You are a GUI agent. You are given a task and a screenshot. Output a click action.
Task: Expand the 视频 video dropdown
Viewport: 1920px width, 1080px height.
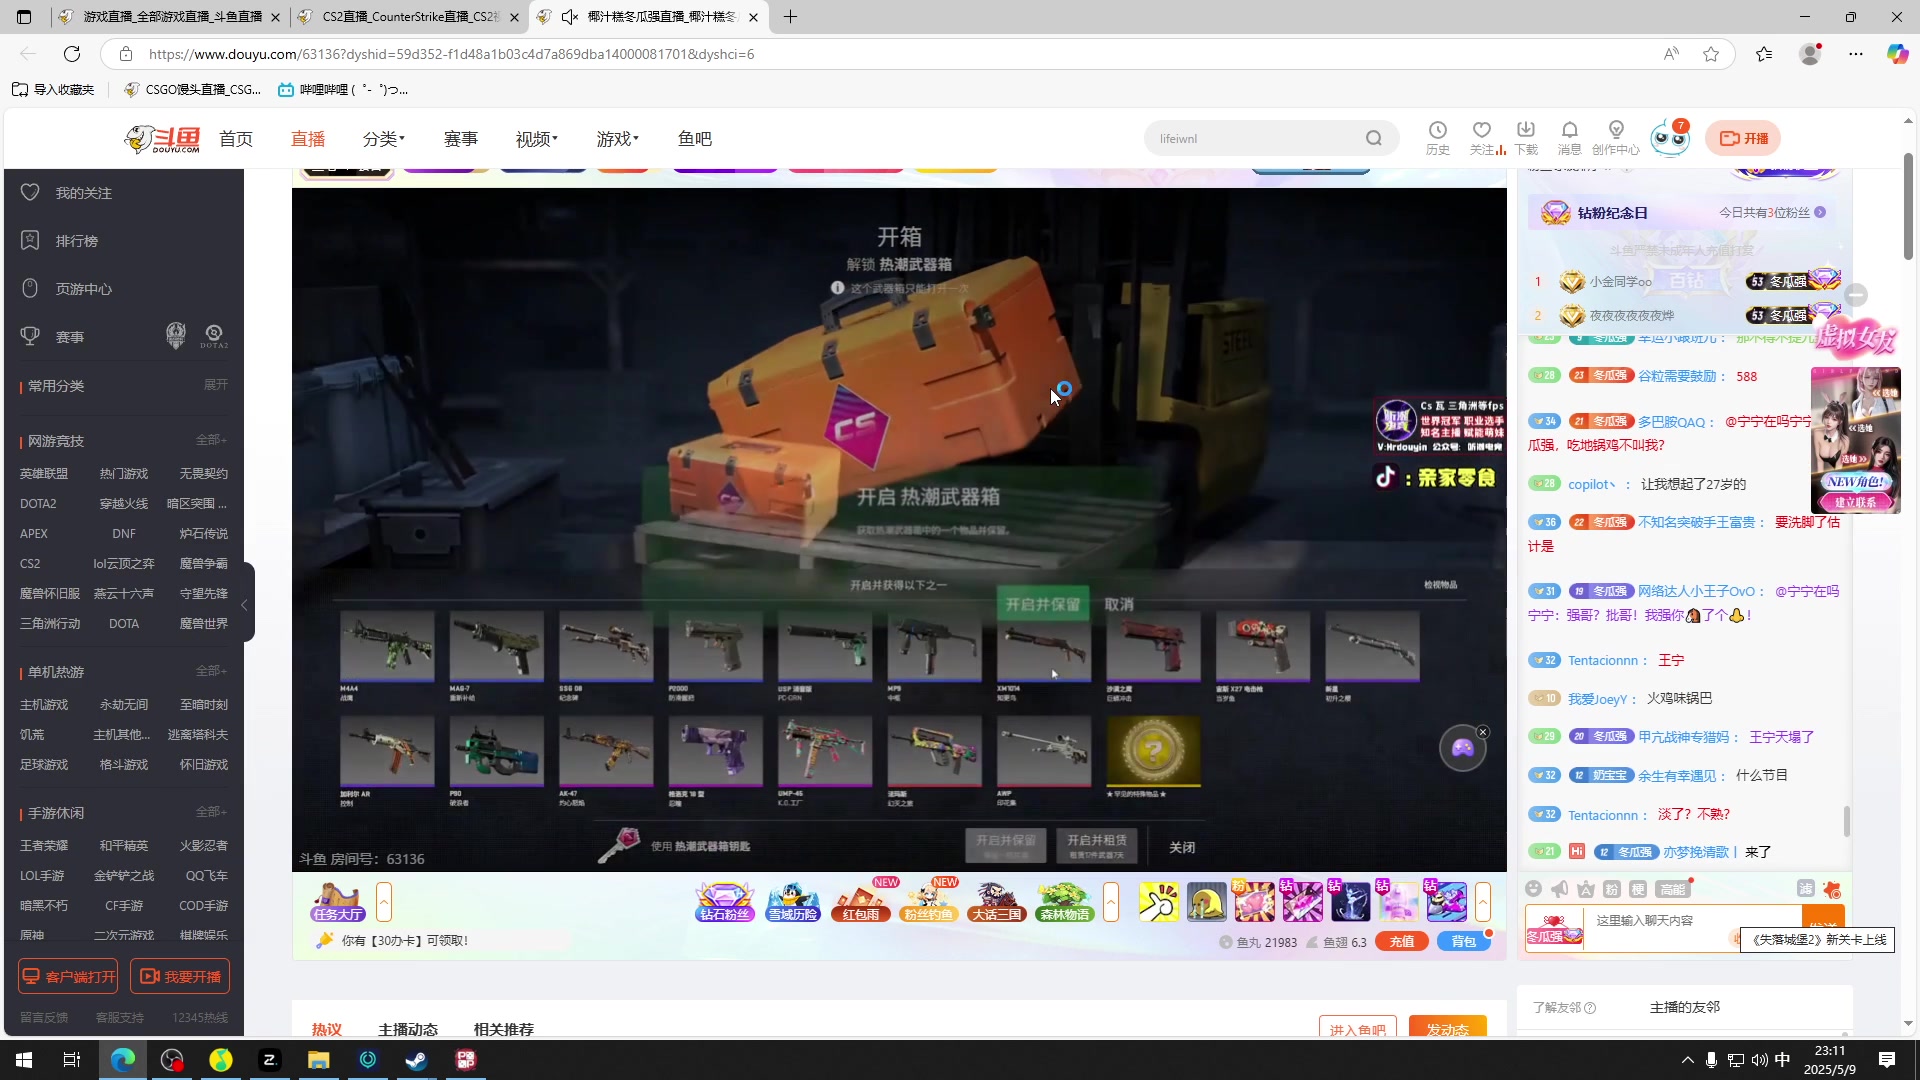point(537,139)
